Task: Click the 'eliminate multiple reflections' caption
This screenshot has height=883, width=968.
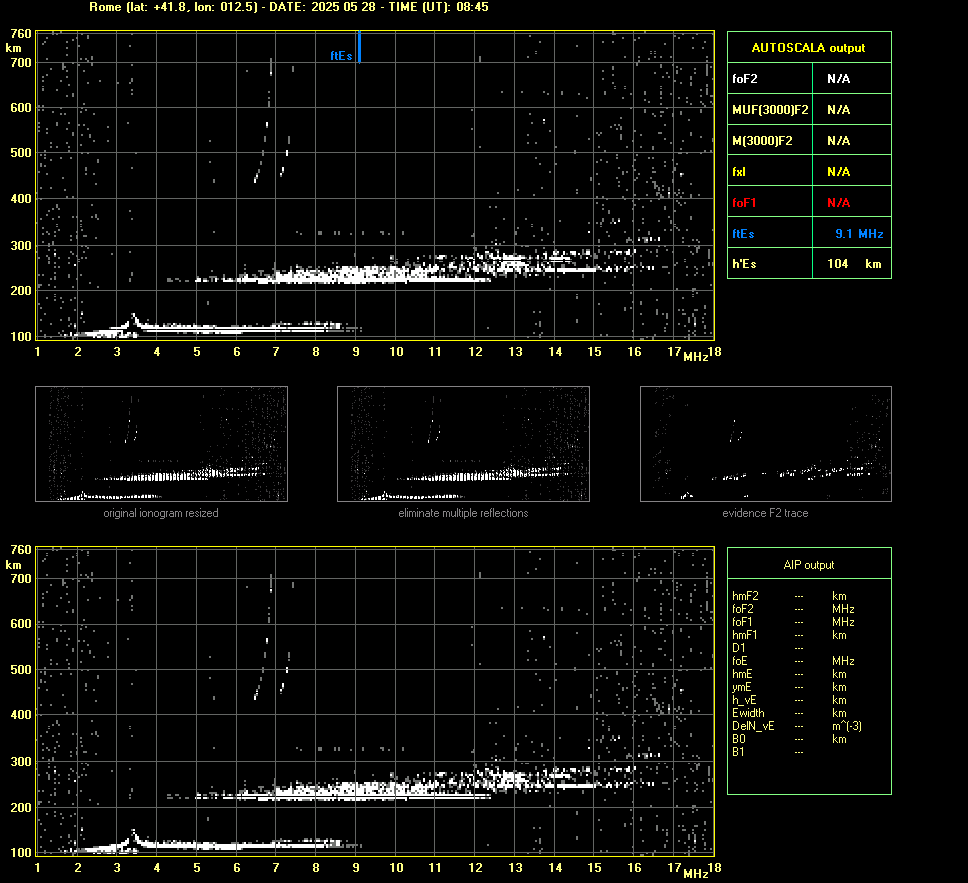Action: (463, 513)
